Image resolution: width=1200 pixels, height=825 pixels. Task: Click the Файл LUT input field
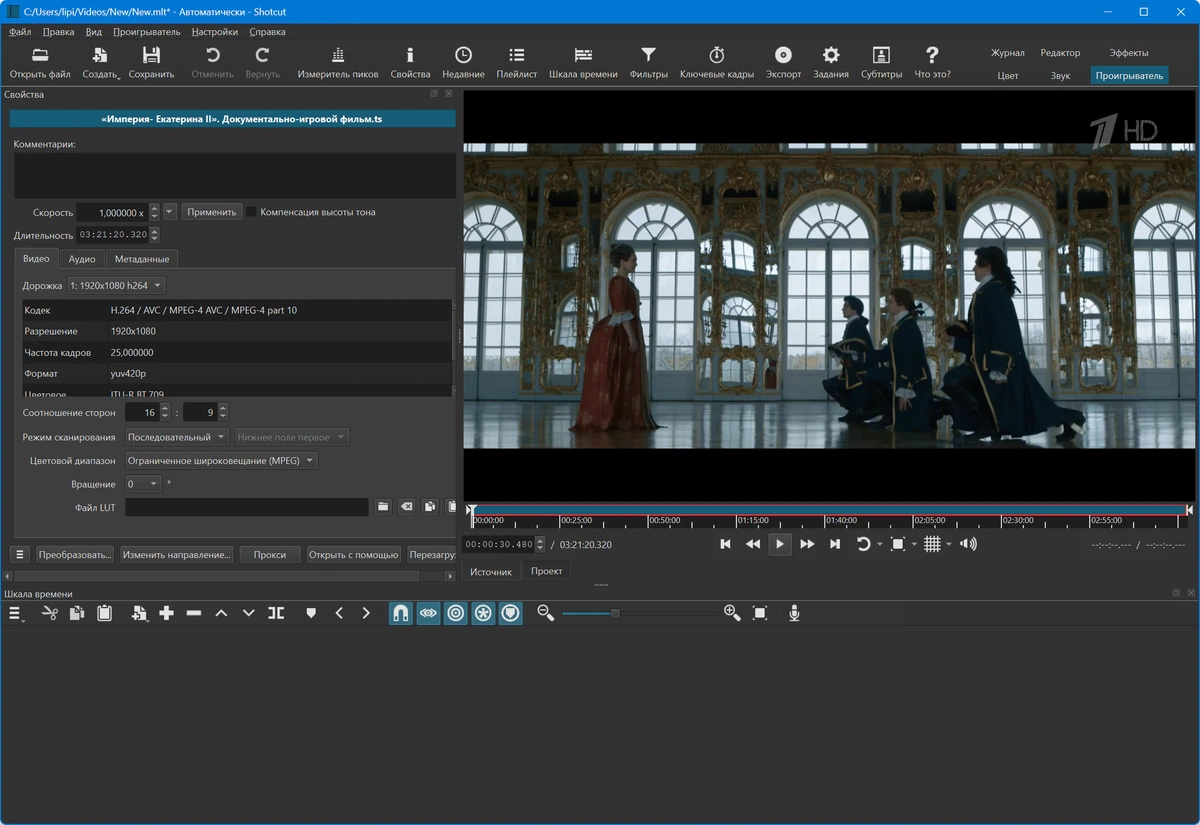pos(247,507)
